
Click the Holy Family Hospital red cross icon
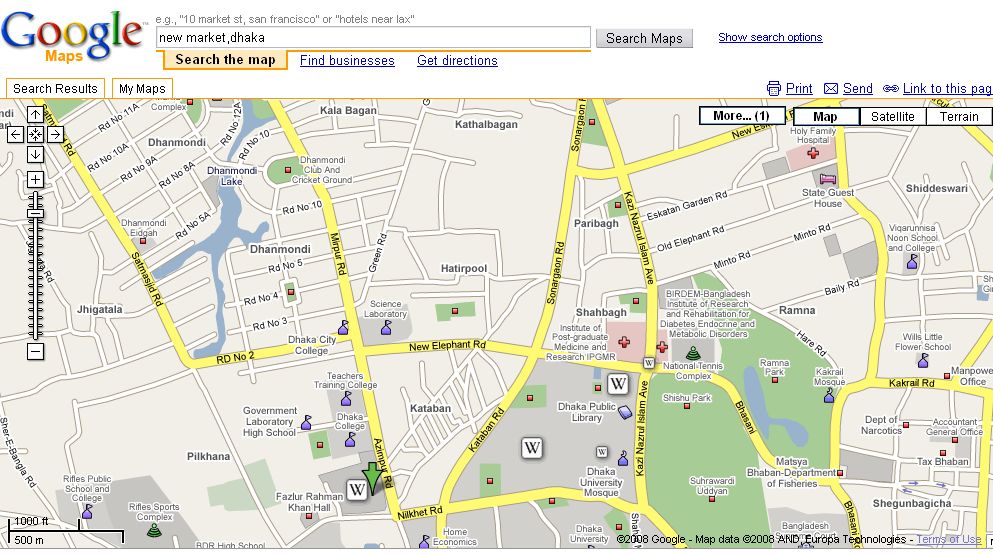[813, 153]
